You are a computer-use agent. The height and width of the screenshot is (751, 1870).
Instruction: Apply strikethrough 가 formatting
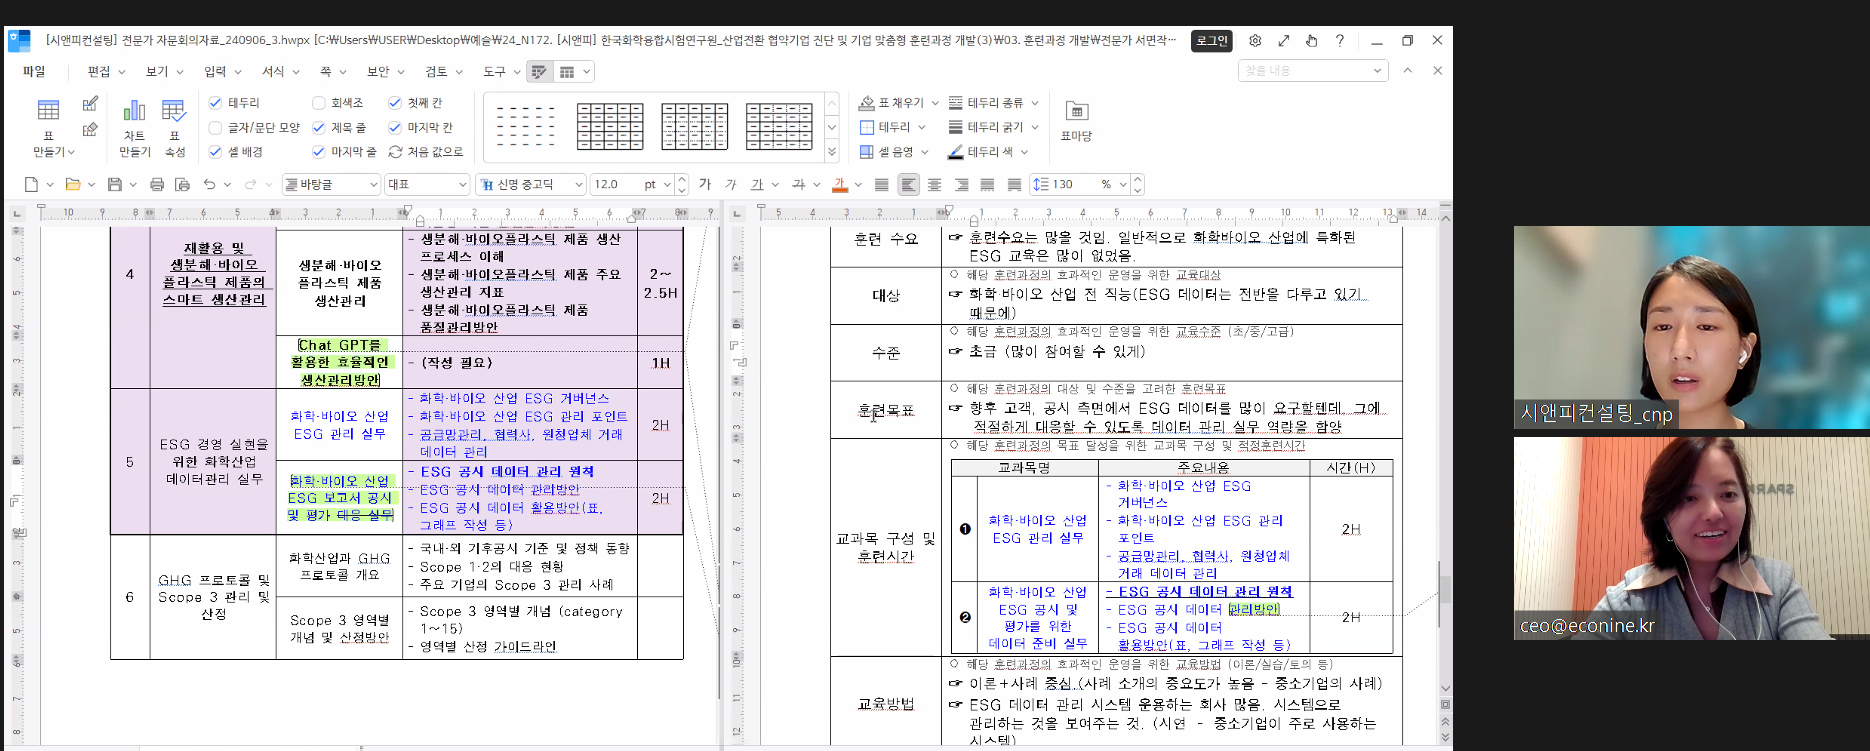pos(798,184)
